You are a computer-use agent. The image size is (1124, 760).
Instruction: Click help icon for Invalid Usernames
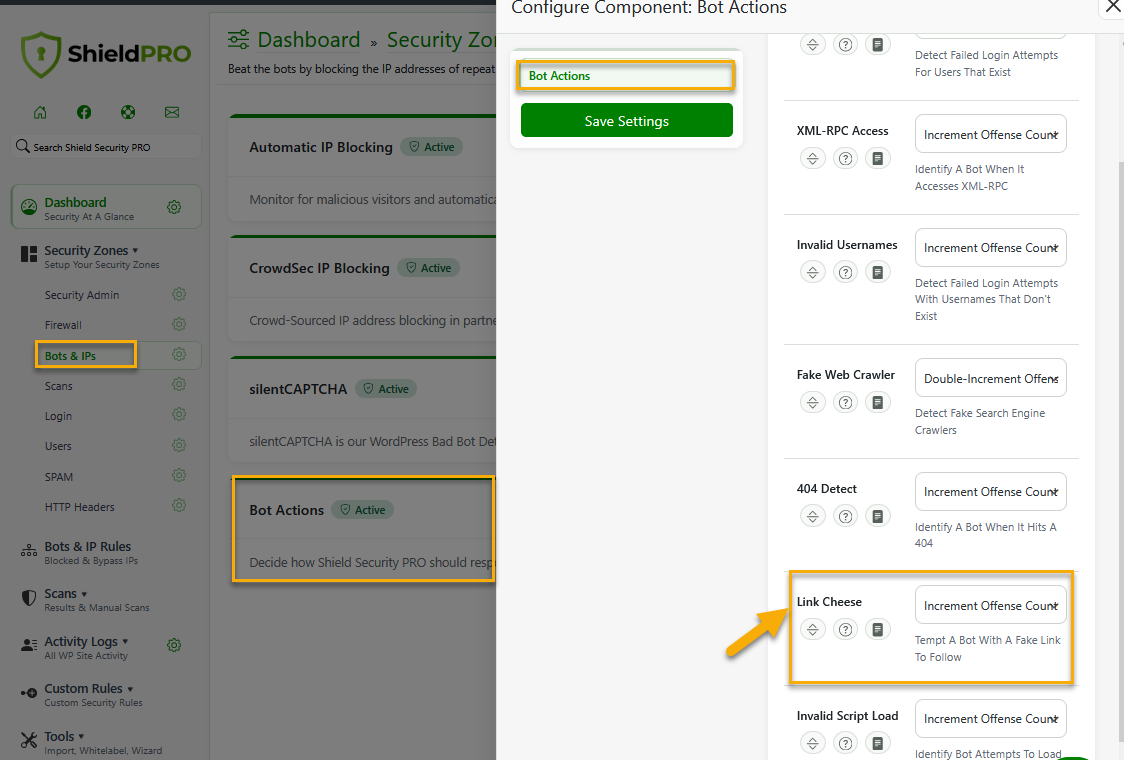(845, 272)
